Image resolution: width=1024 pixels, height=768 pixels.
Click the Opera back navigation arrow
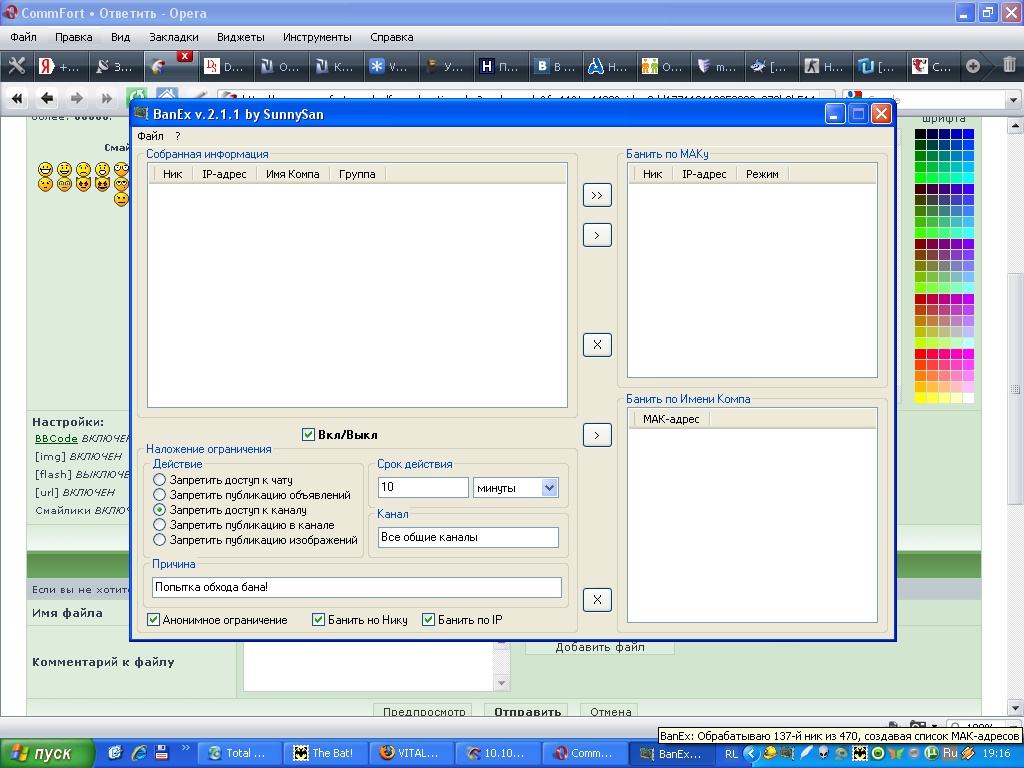(x=47, y=98)
